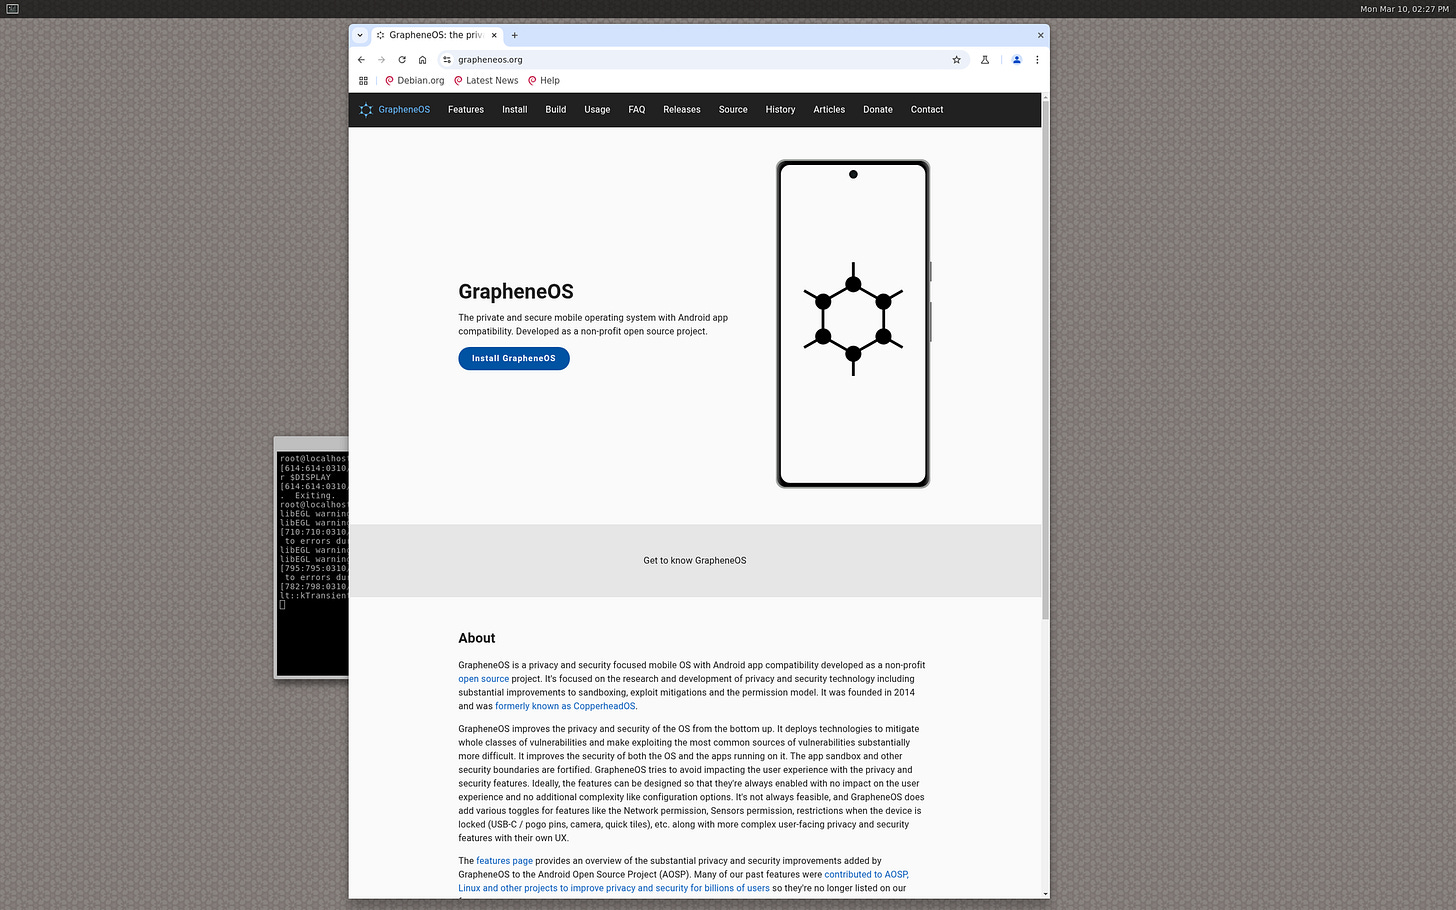This screenshot has height=910, width=1456.
Task: Click the desktop menu icon in top panel
Action: [12, 9]
